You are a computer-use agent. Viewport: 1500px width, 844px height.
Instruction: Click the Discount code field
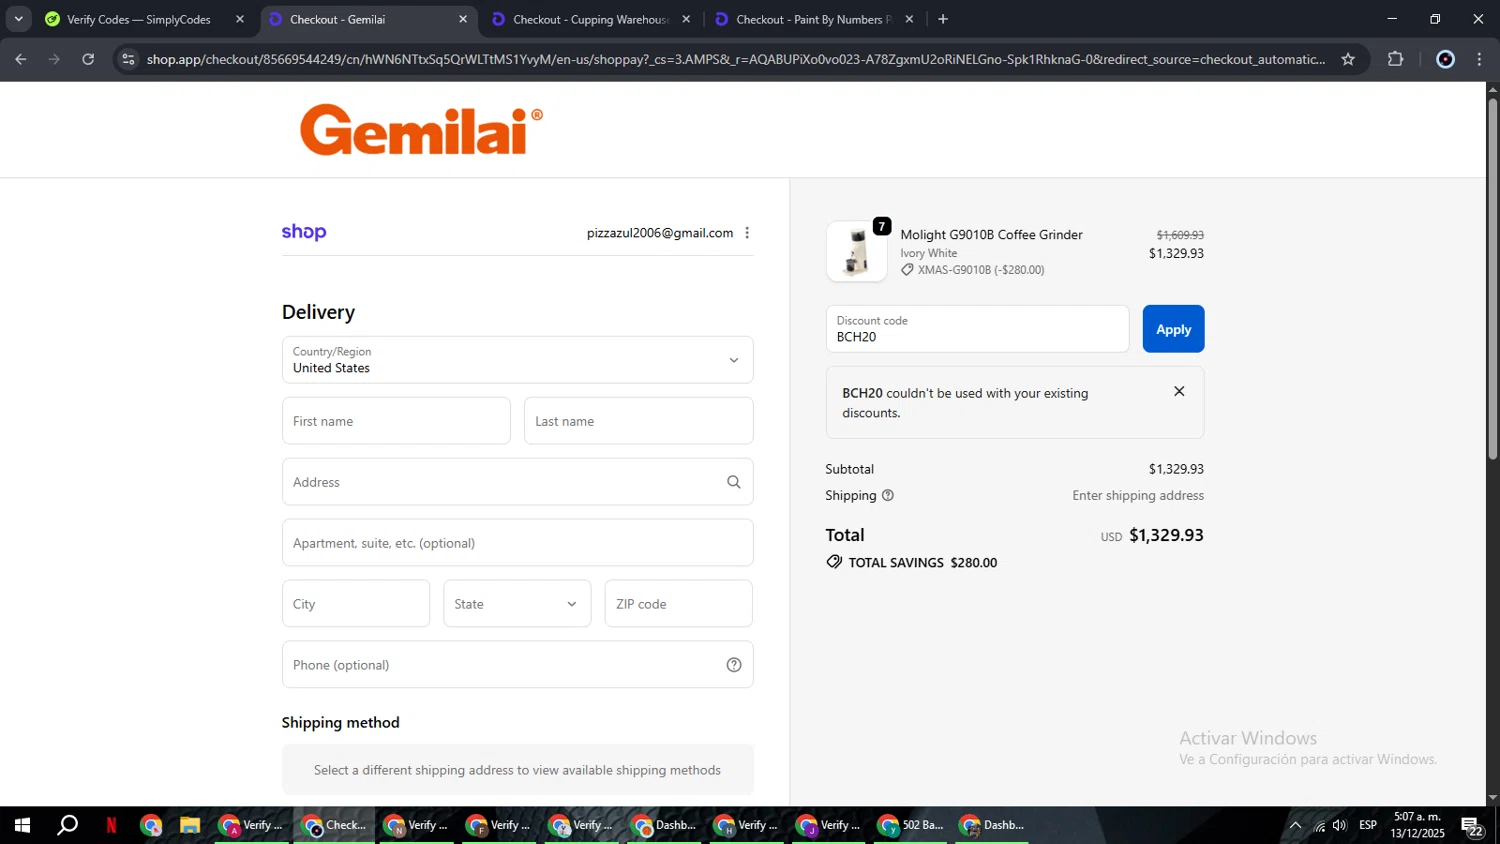tap(977, 329)
